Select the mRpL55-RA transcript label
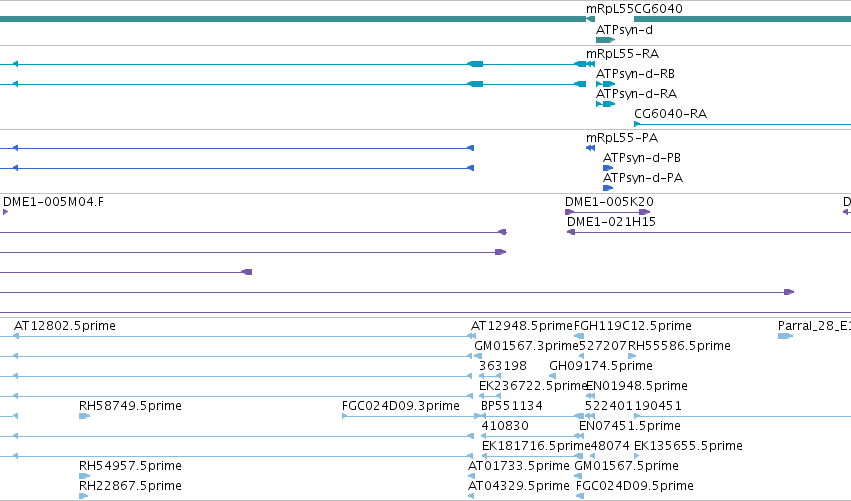 [622, 54]
